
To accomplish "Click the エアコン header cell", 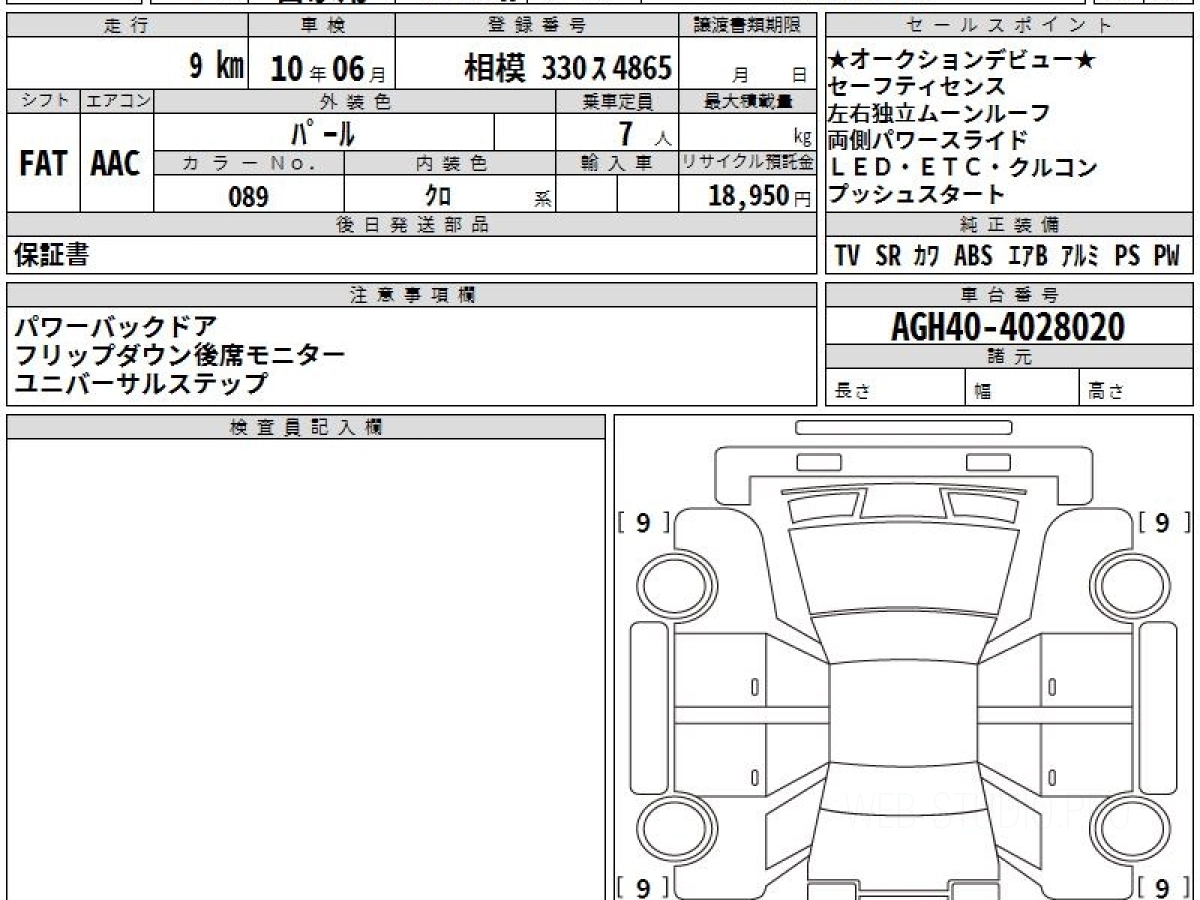I will (117, 101).
